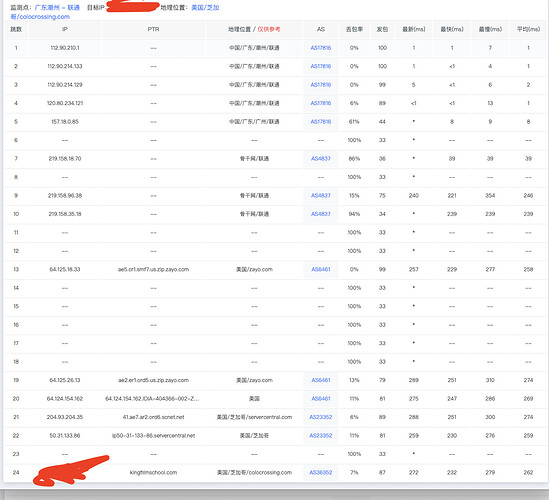Select IP cell 219.158.96.38
549x500 pixels.
click(x=65, y=195)
